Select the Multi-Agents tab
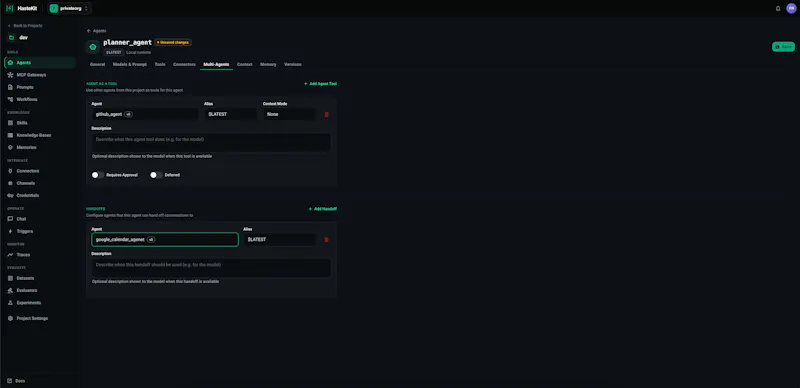The image size is (800, 388). [216, 64]
